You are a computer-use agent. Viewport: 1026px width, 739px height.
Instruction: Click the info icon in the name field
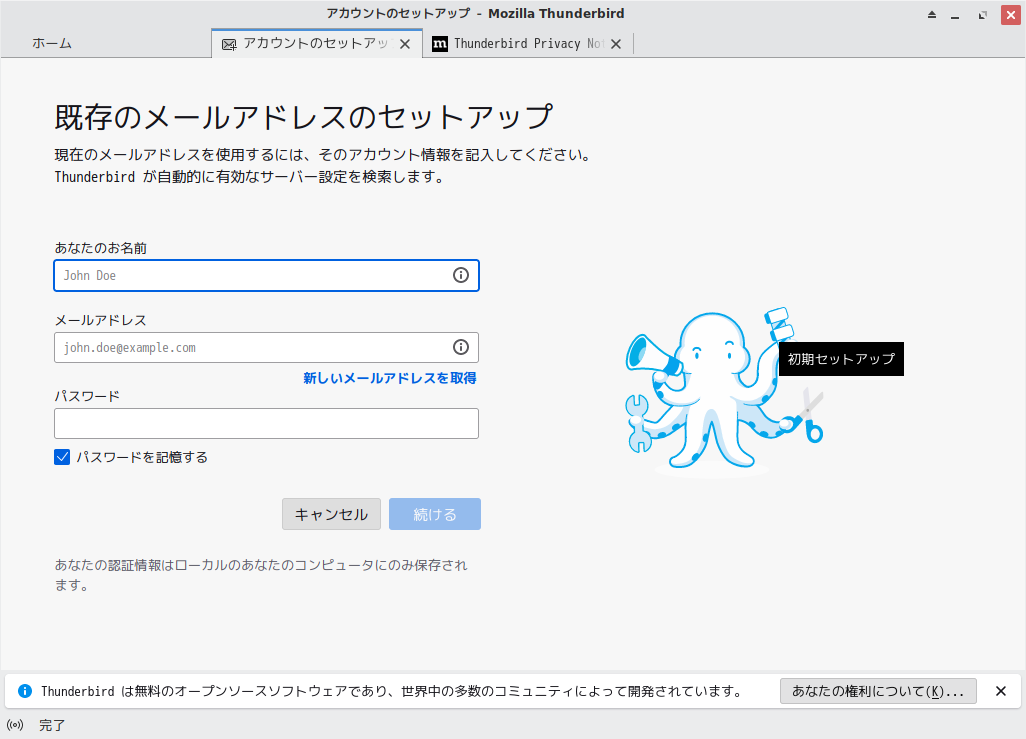[x=461, y=276]
